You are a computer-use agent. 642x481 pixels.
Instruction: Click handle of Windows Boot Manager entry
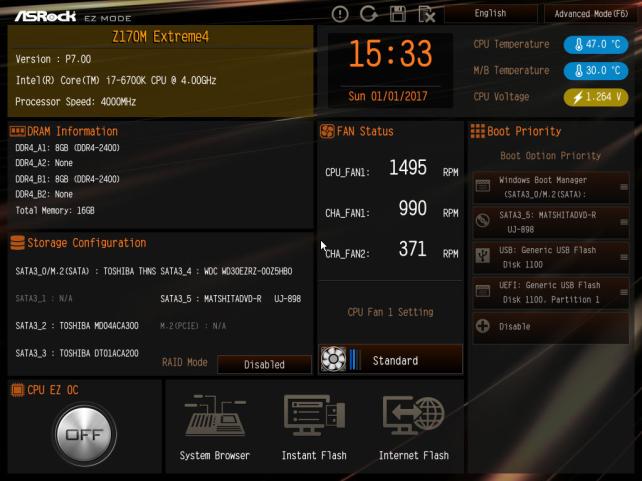624,187
